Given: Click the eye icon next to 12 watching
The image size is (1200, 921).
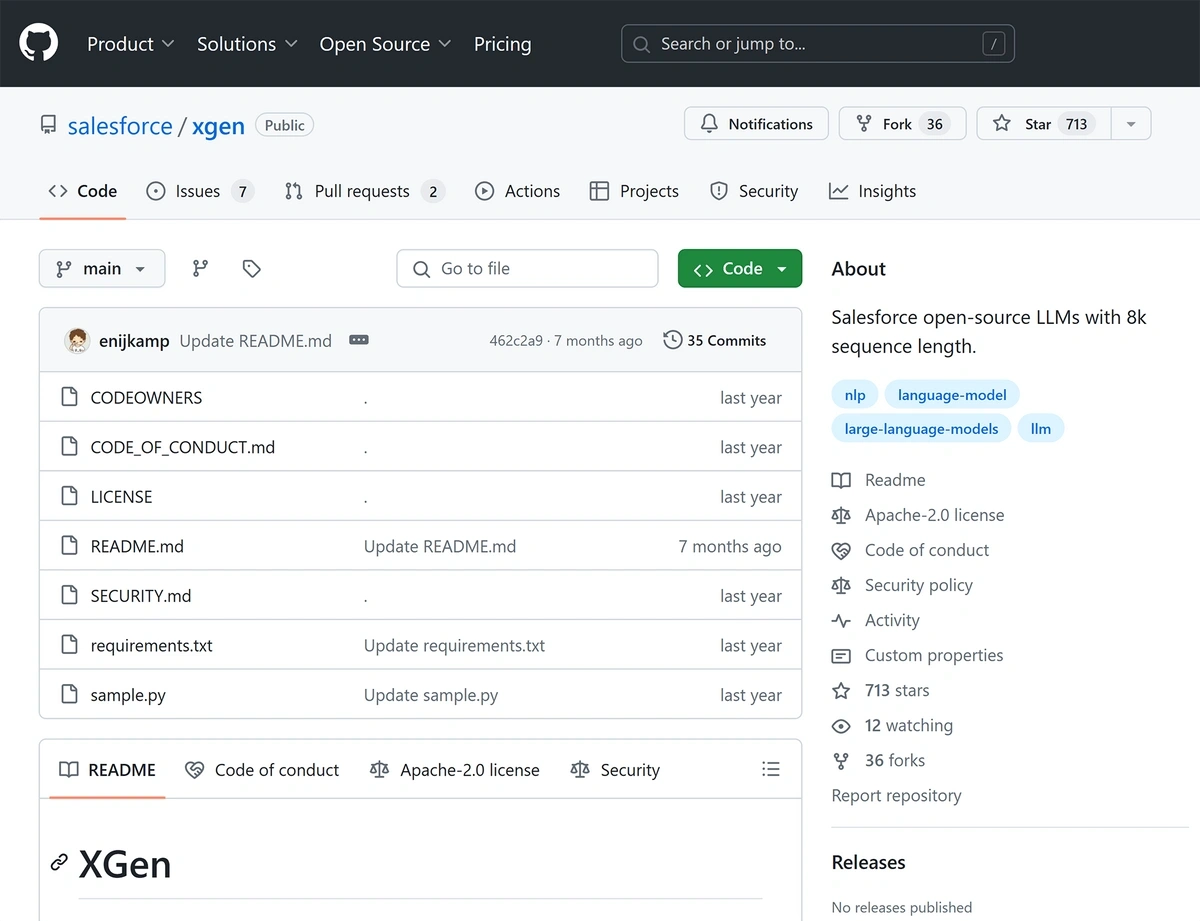Looking at the screenshot, I should tap(841, 725).
